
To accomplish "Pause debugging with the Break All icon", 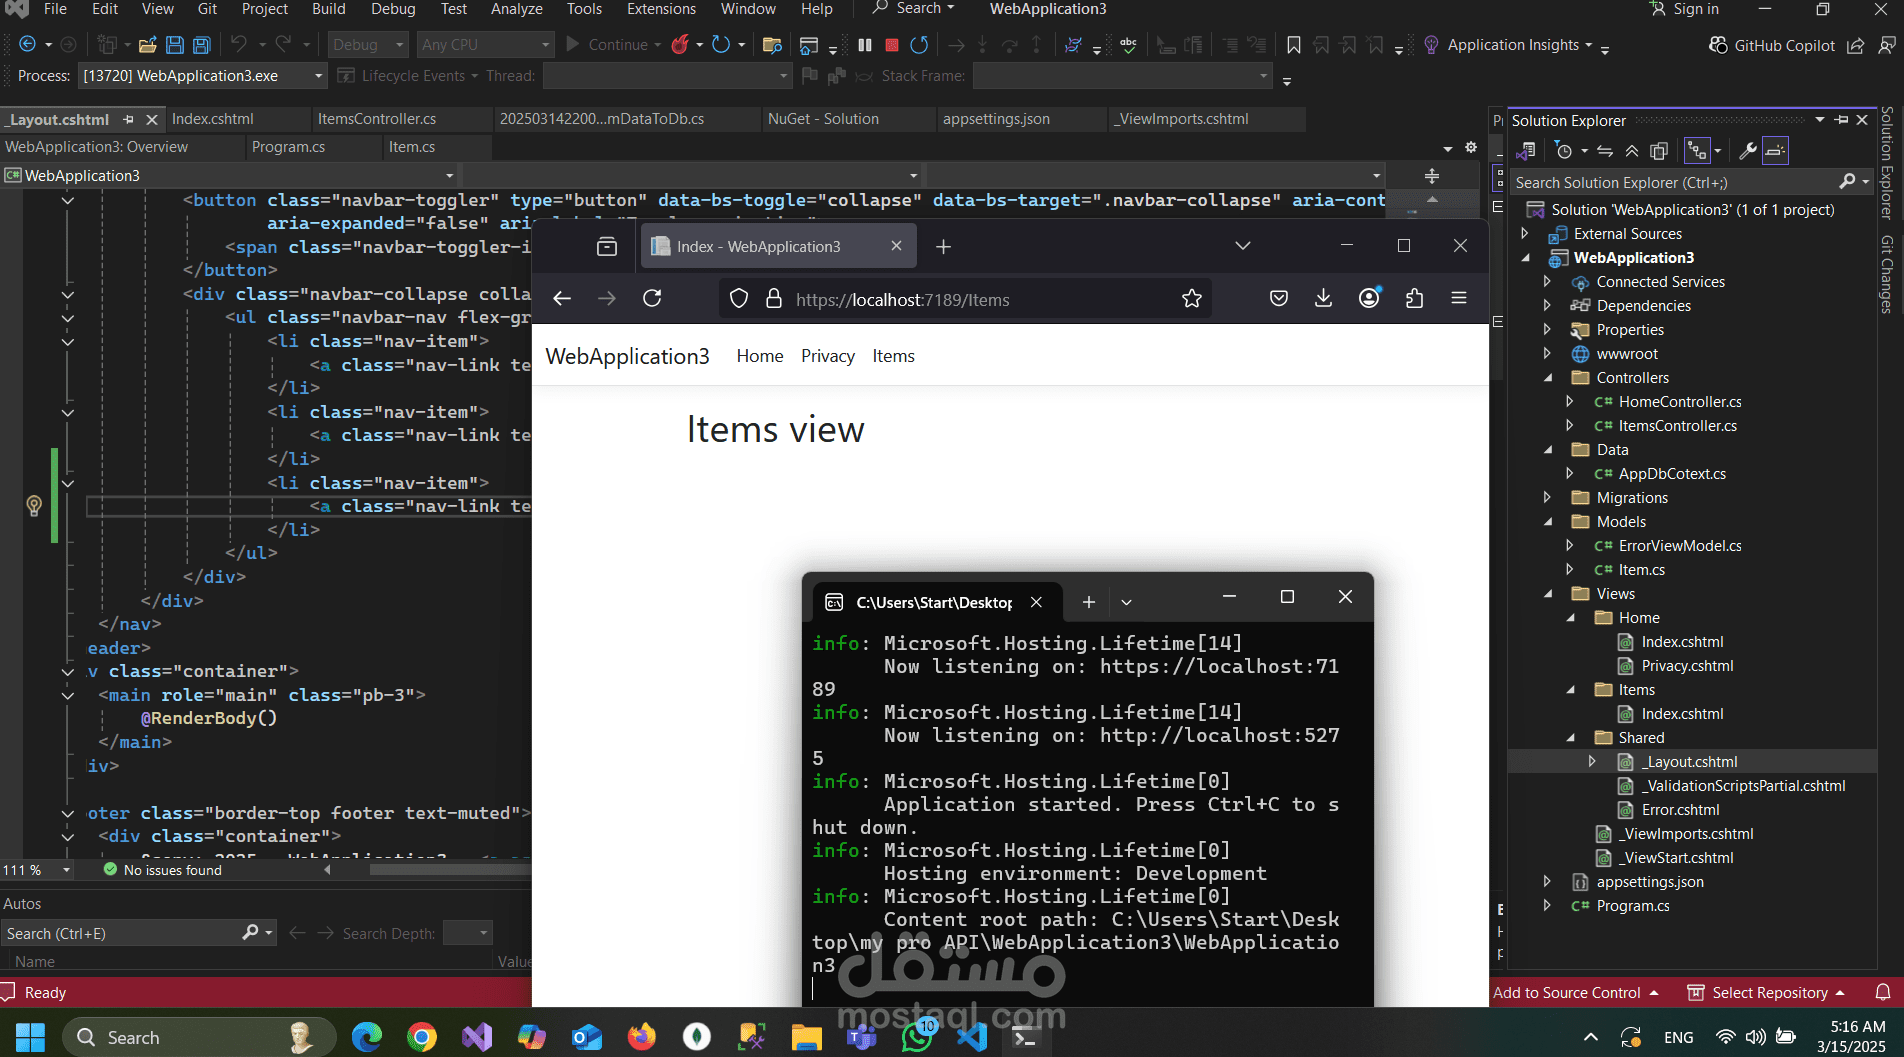I will (865, 45).
